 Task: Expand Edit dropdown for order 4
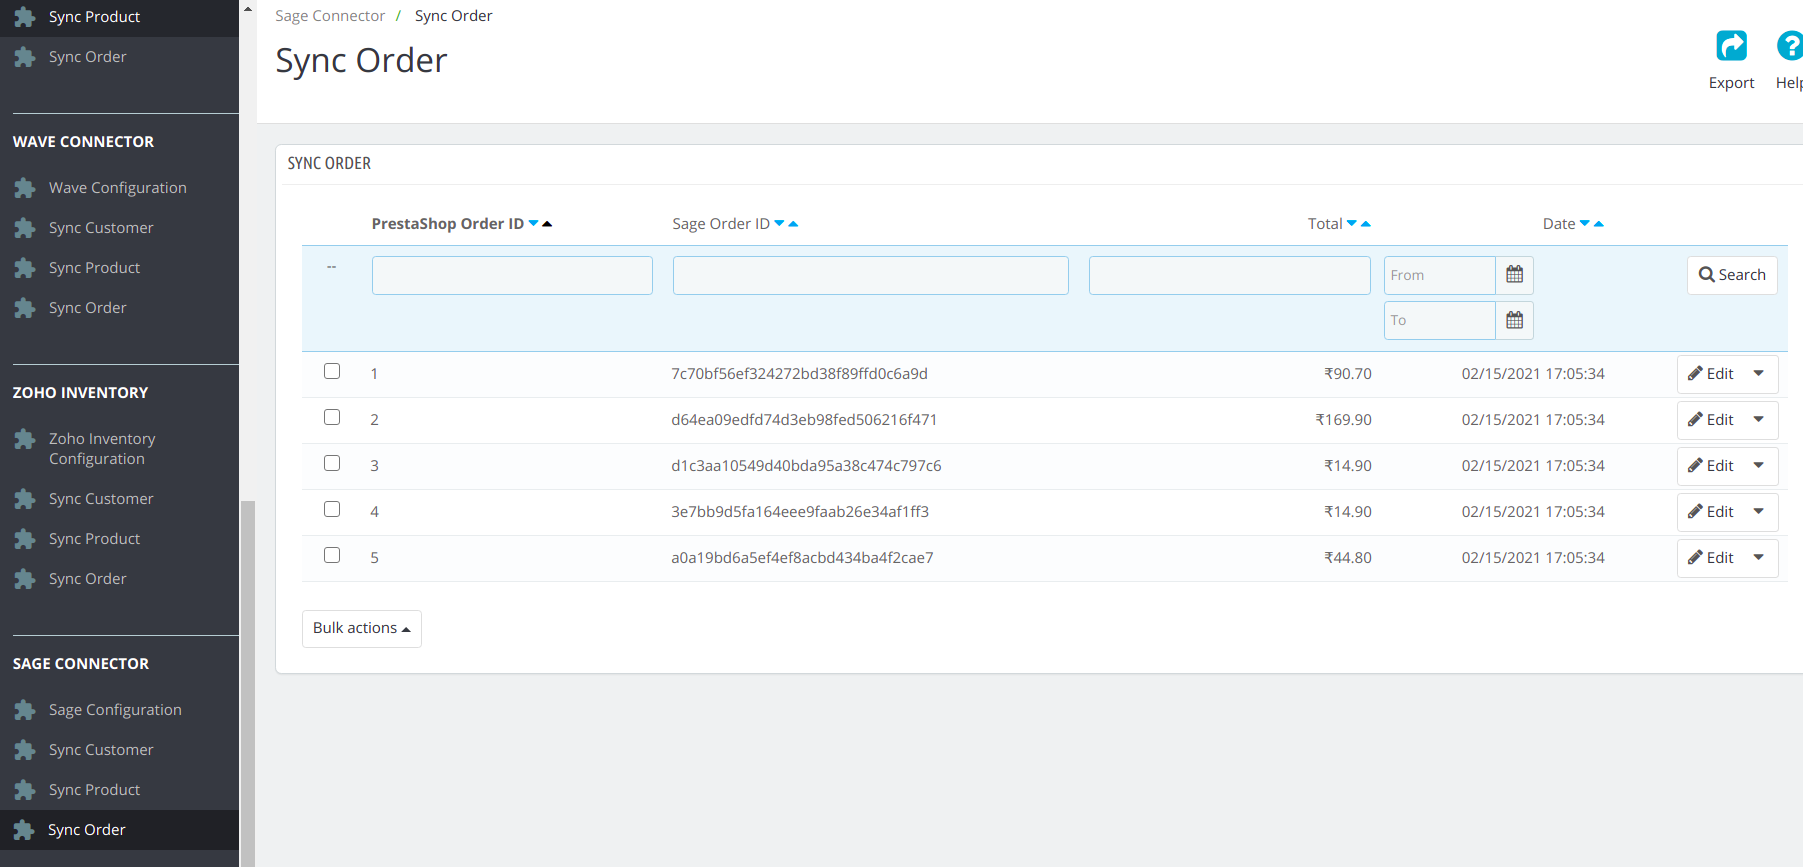point(1759,512)
